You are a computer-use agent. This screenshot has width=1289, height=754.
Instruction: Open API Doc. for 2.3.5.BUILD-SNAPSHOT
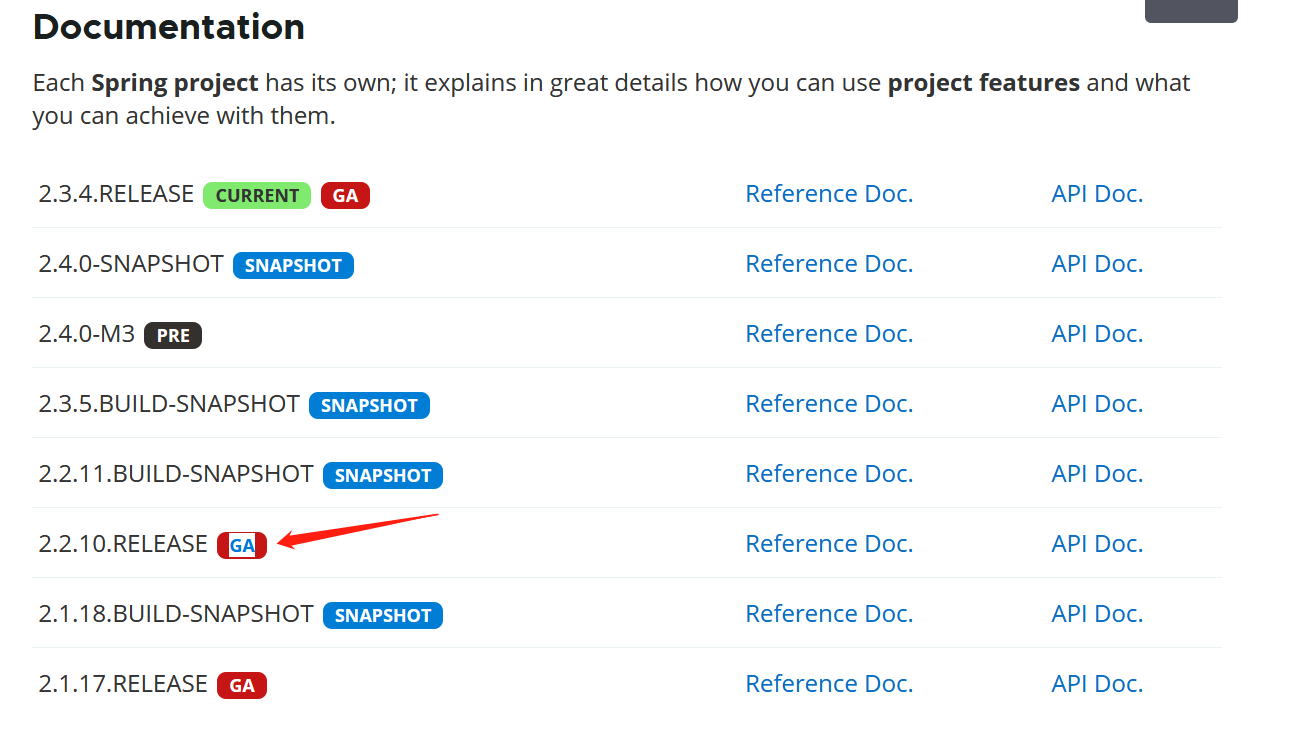(1096, 404)
